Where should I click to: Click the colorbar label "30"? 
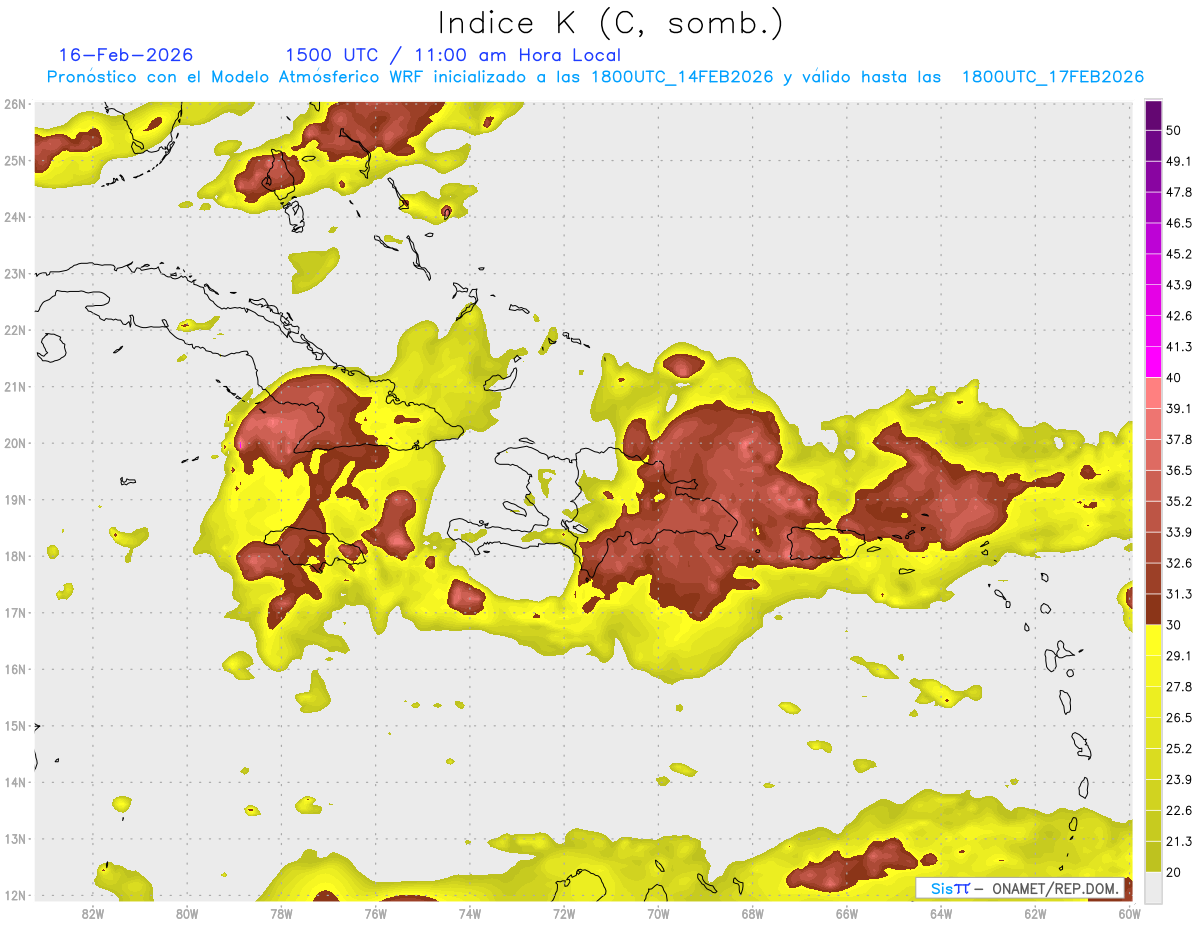(1173, 625)
